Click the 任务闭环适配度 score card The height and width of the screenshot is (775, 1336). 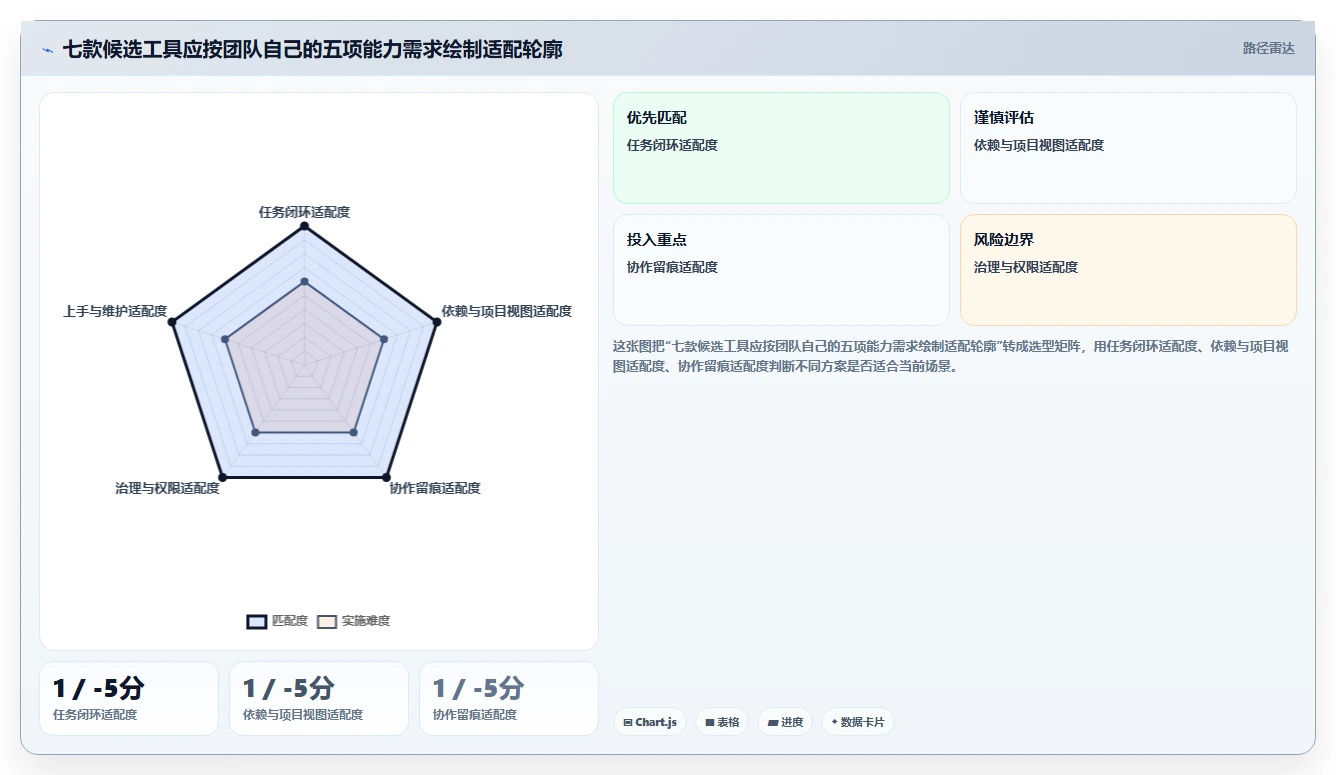(x=129, y=698)
